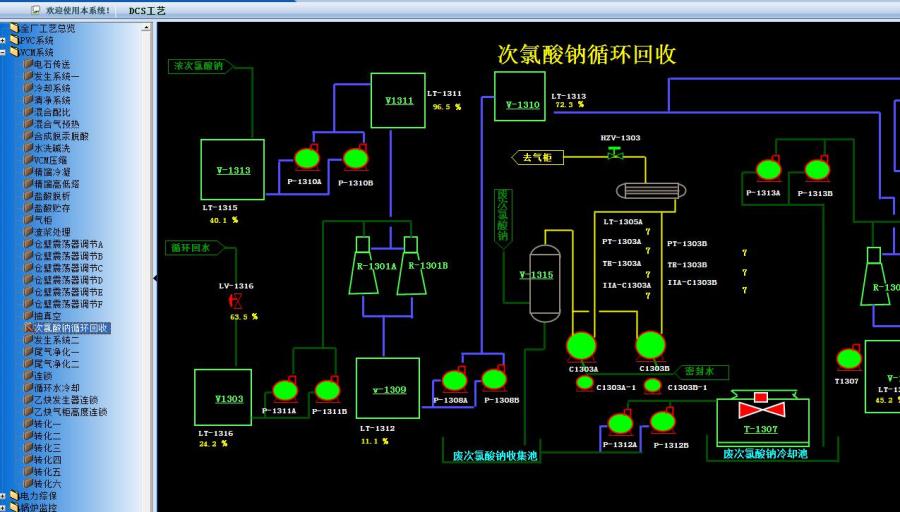Expand the 电力综保 tree node

3,496
